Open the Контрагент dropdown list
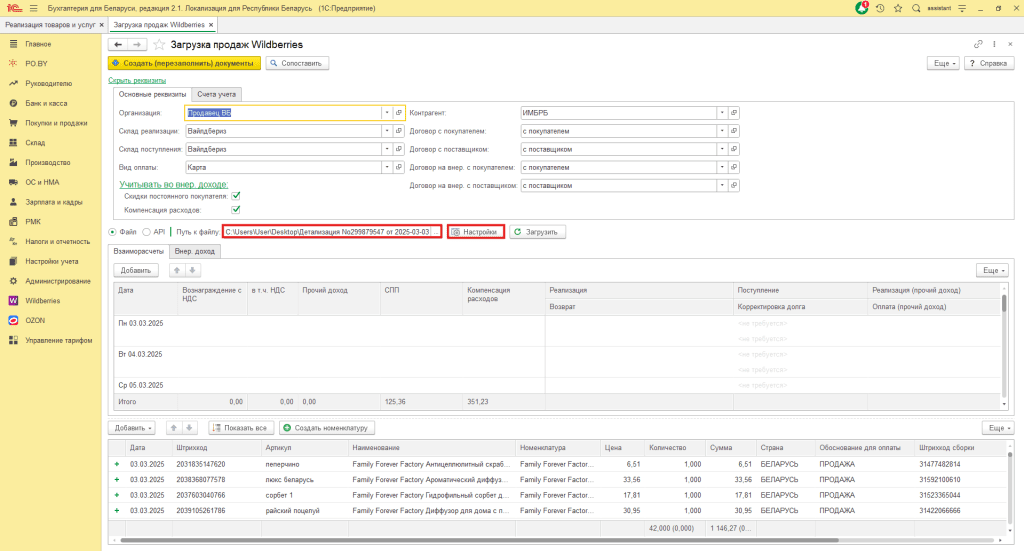Screen dimensions: 1024x551 coord(722,113)
